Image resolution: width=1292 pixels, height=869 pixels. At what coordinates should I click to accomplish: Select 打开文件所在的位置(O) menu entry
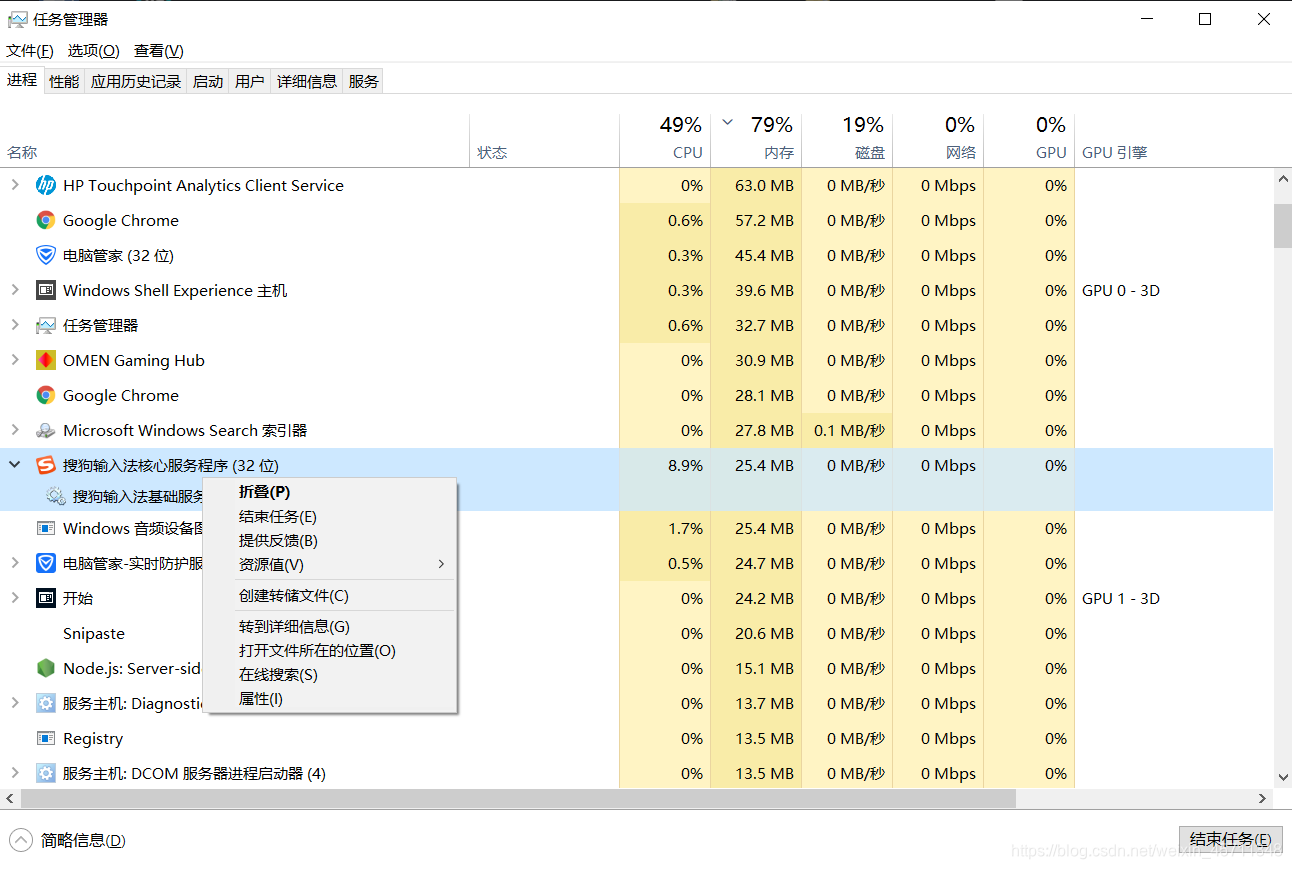pos(330,650)
